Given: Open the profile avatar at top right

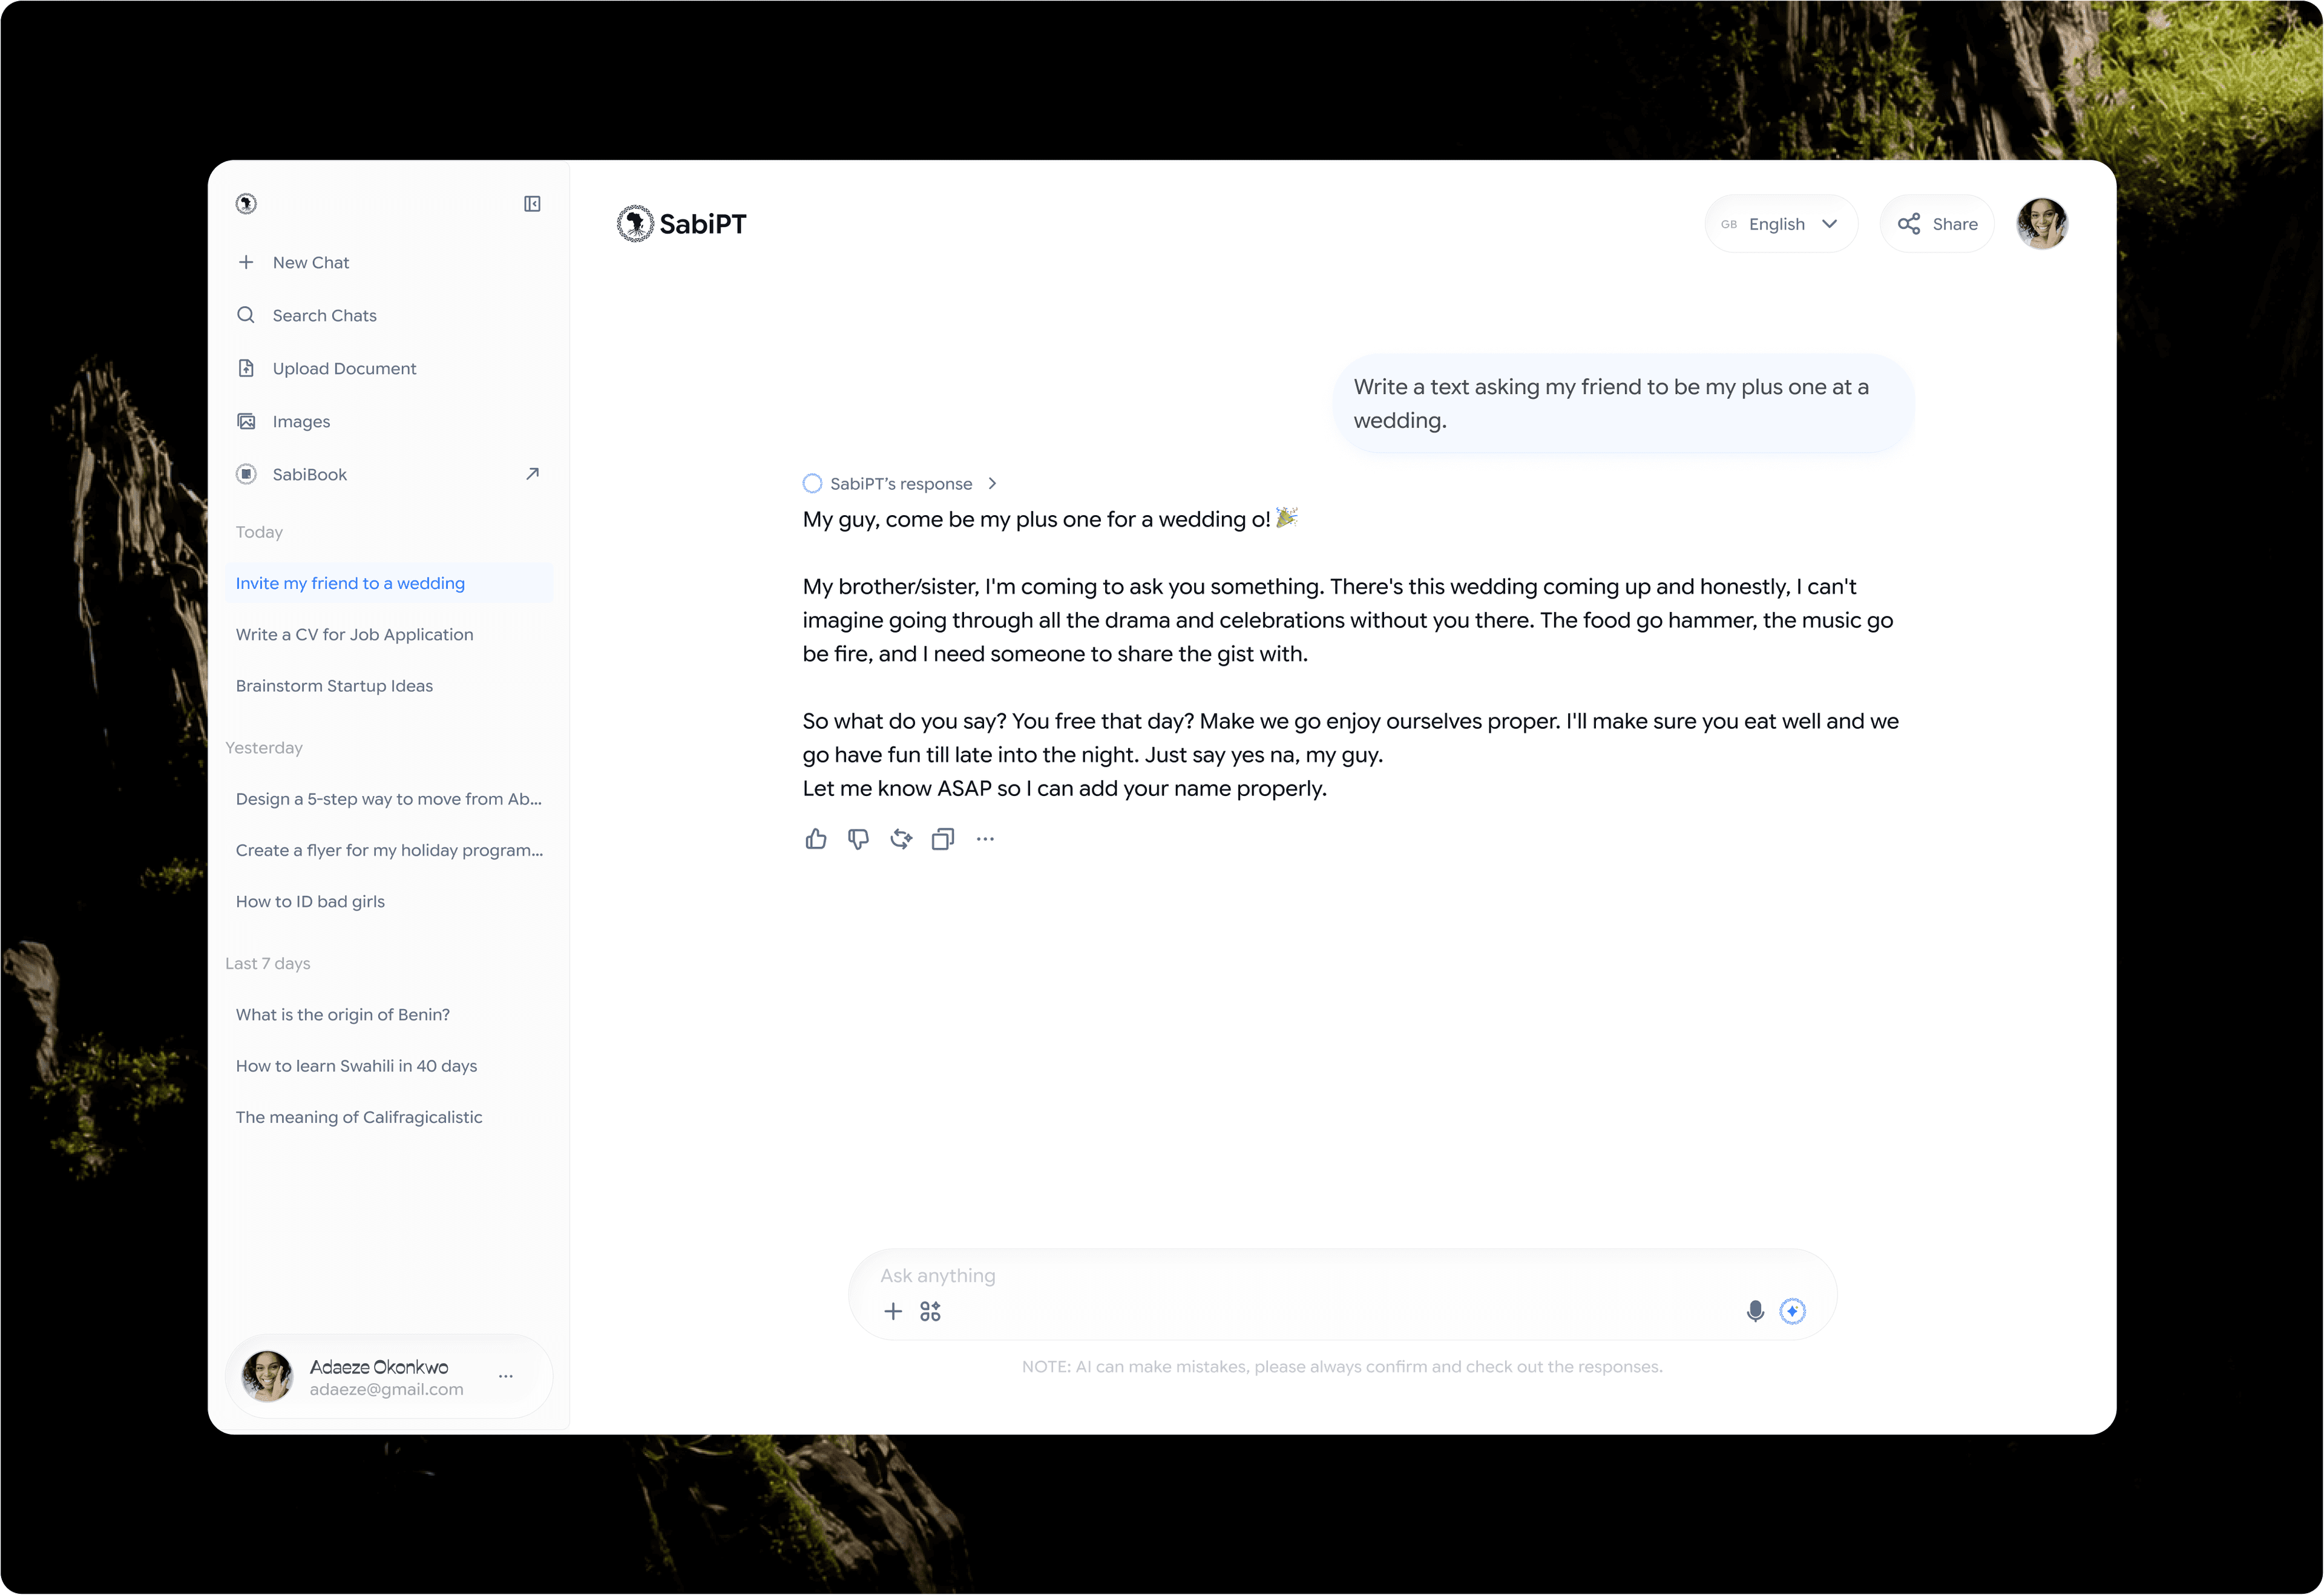Looking at the screenshot, I should click(2042, 223).
